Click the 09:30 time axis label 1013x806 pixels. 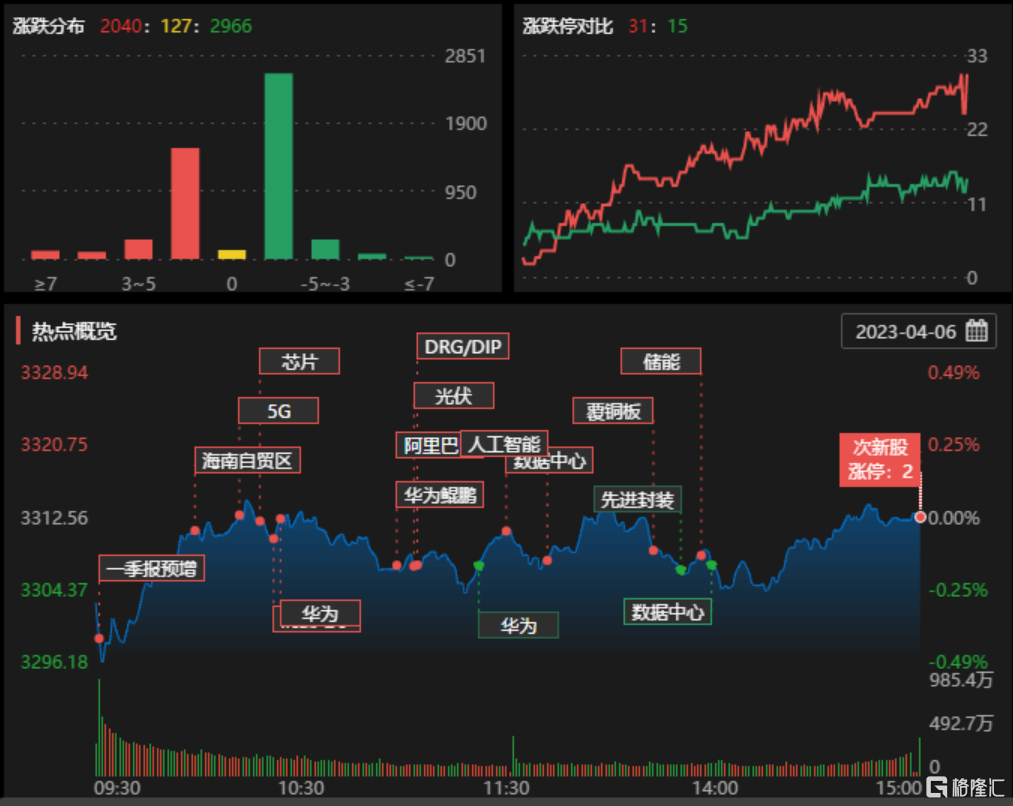[x=117, y=788]
